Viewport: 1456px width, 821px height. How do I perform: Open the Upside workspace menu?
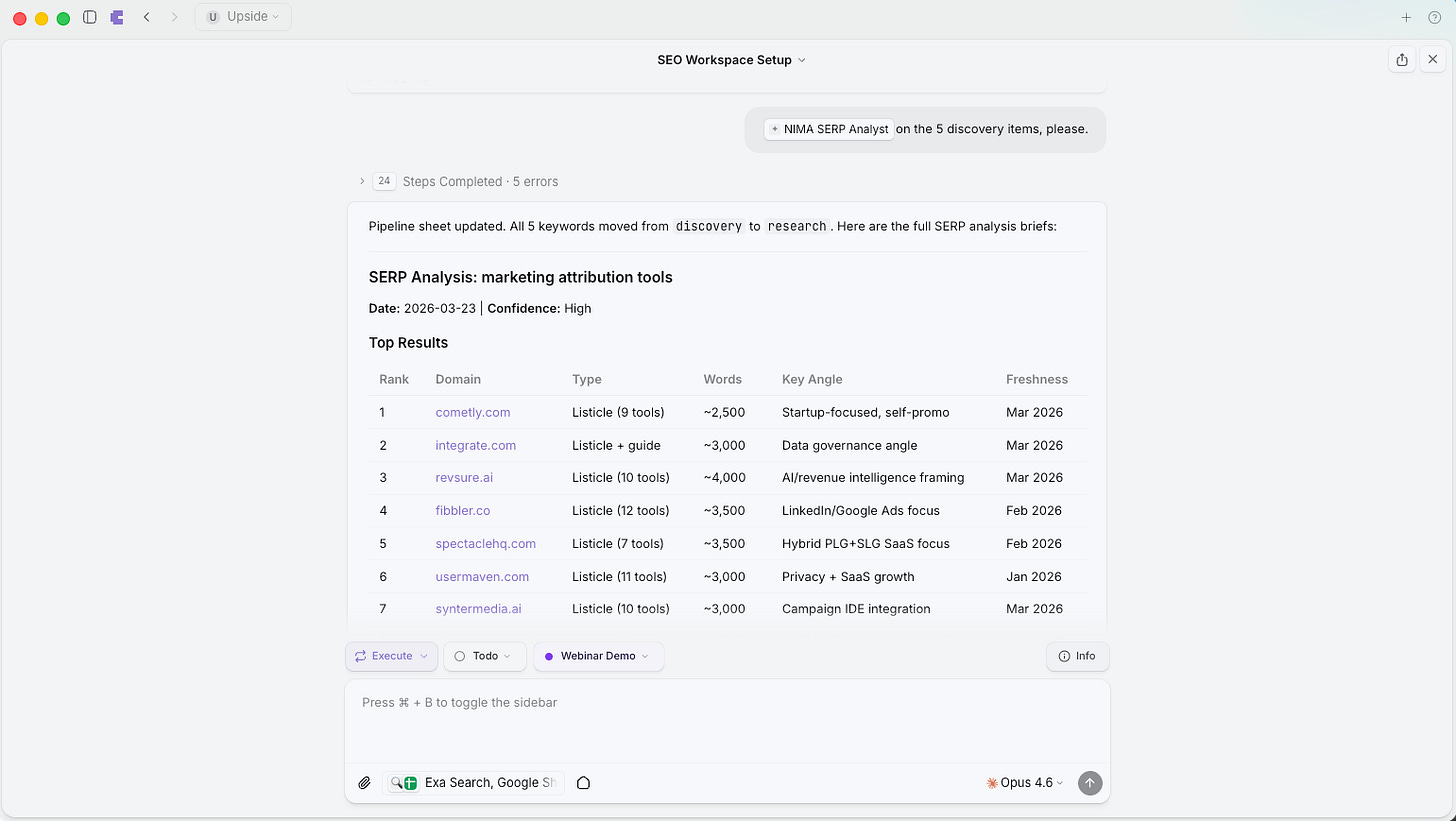(242, 16)
